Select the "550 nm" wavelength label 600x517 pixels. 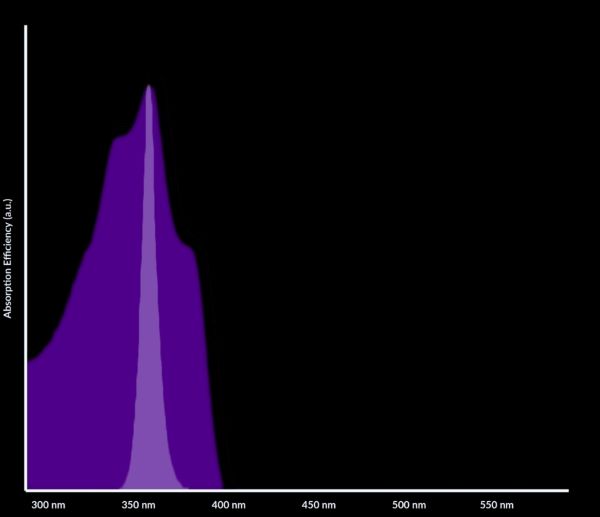(x=497, y=505)
